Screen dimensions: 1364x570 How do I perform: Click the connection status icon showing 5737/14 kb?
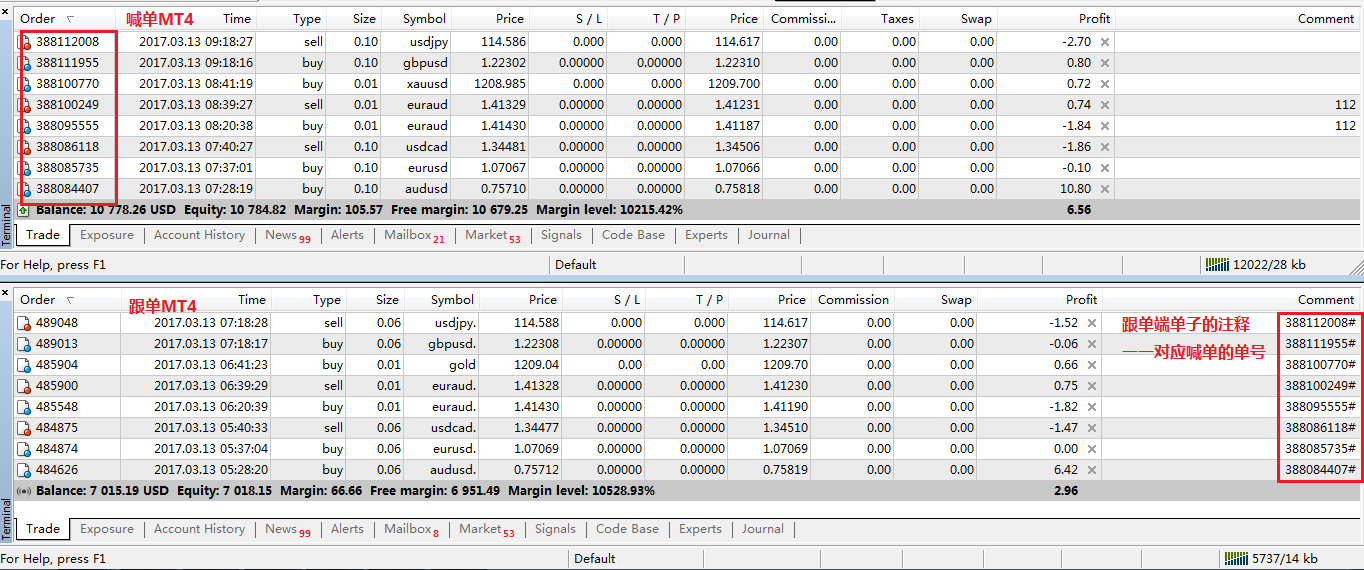pos(1236,559)
